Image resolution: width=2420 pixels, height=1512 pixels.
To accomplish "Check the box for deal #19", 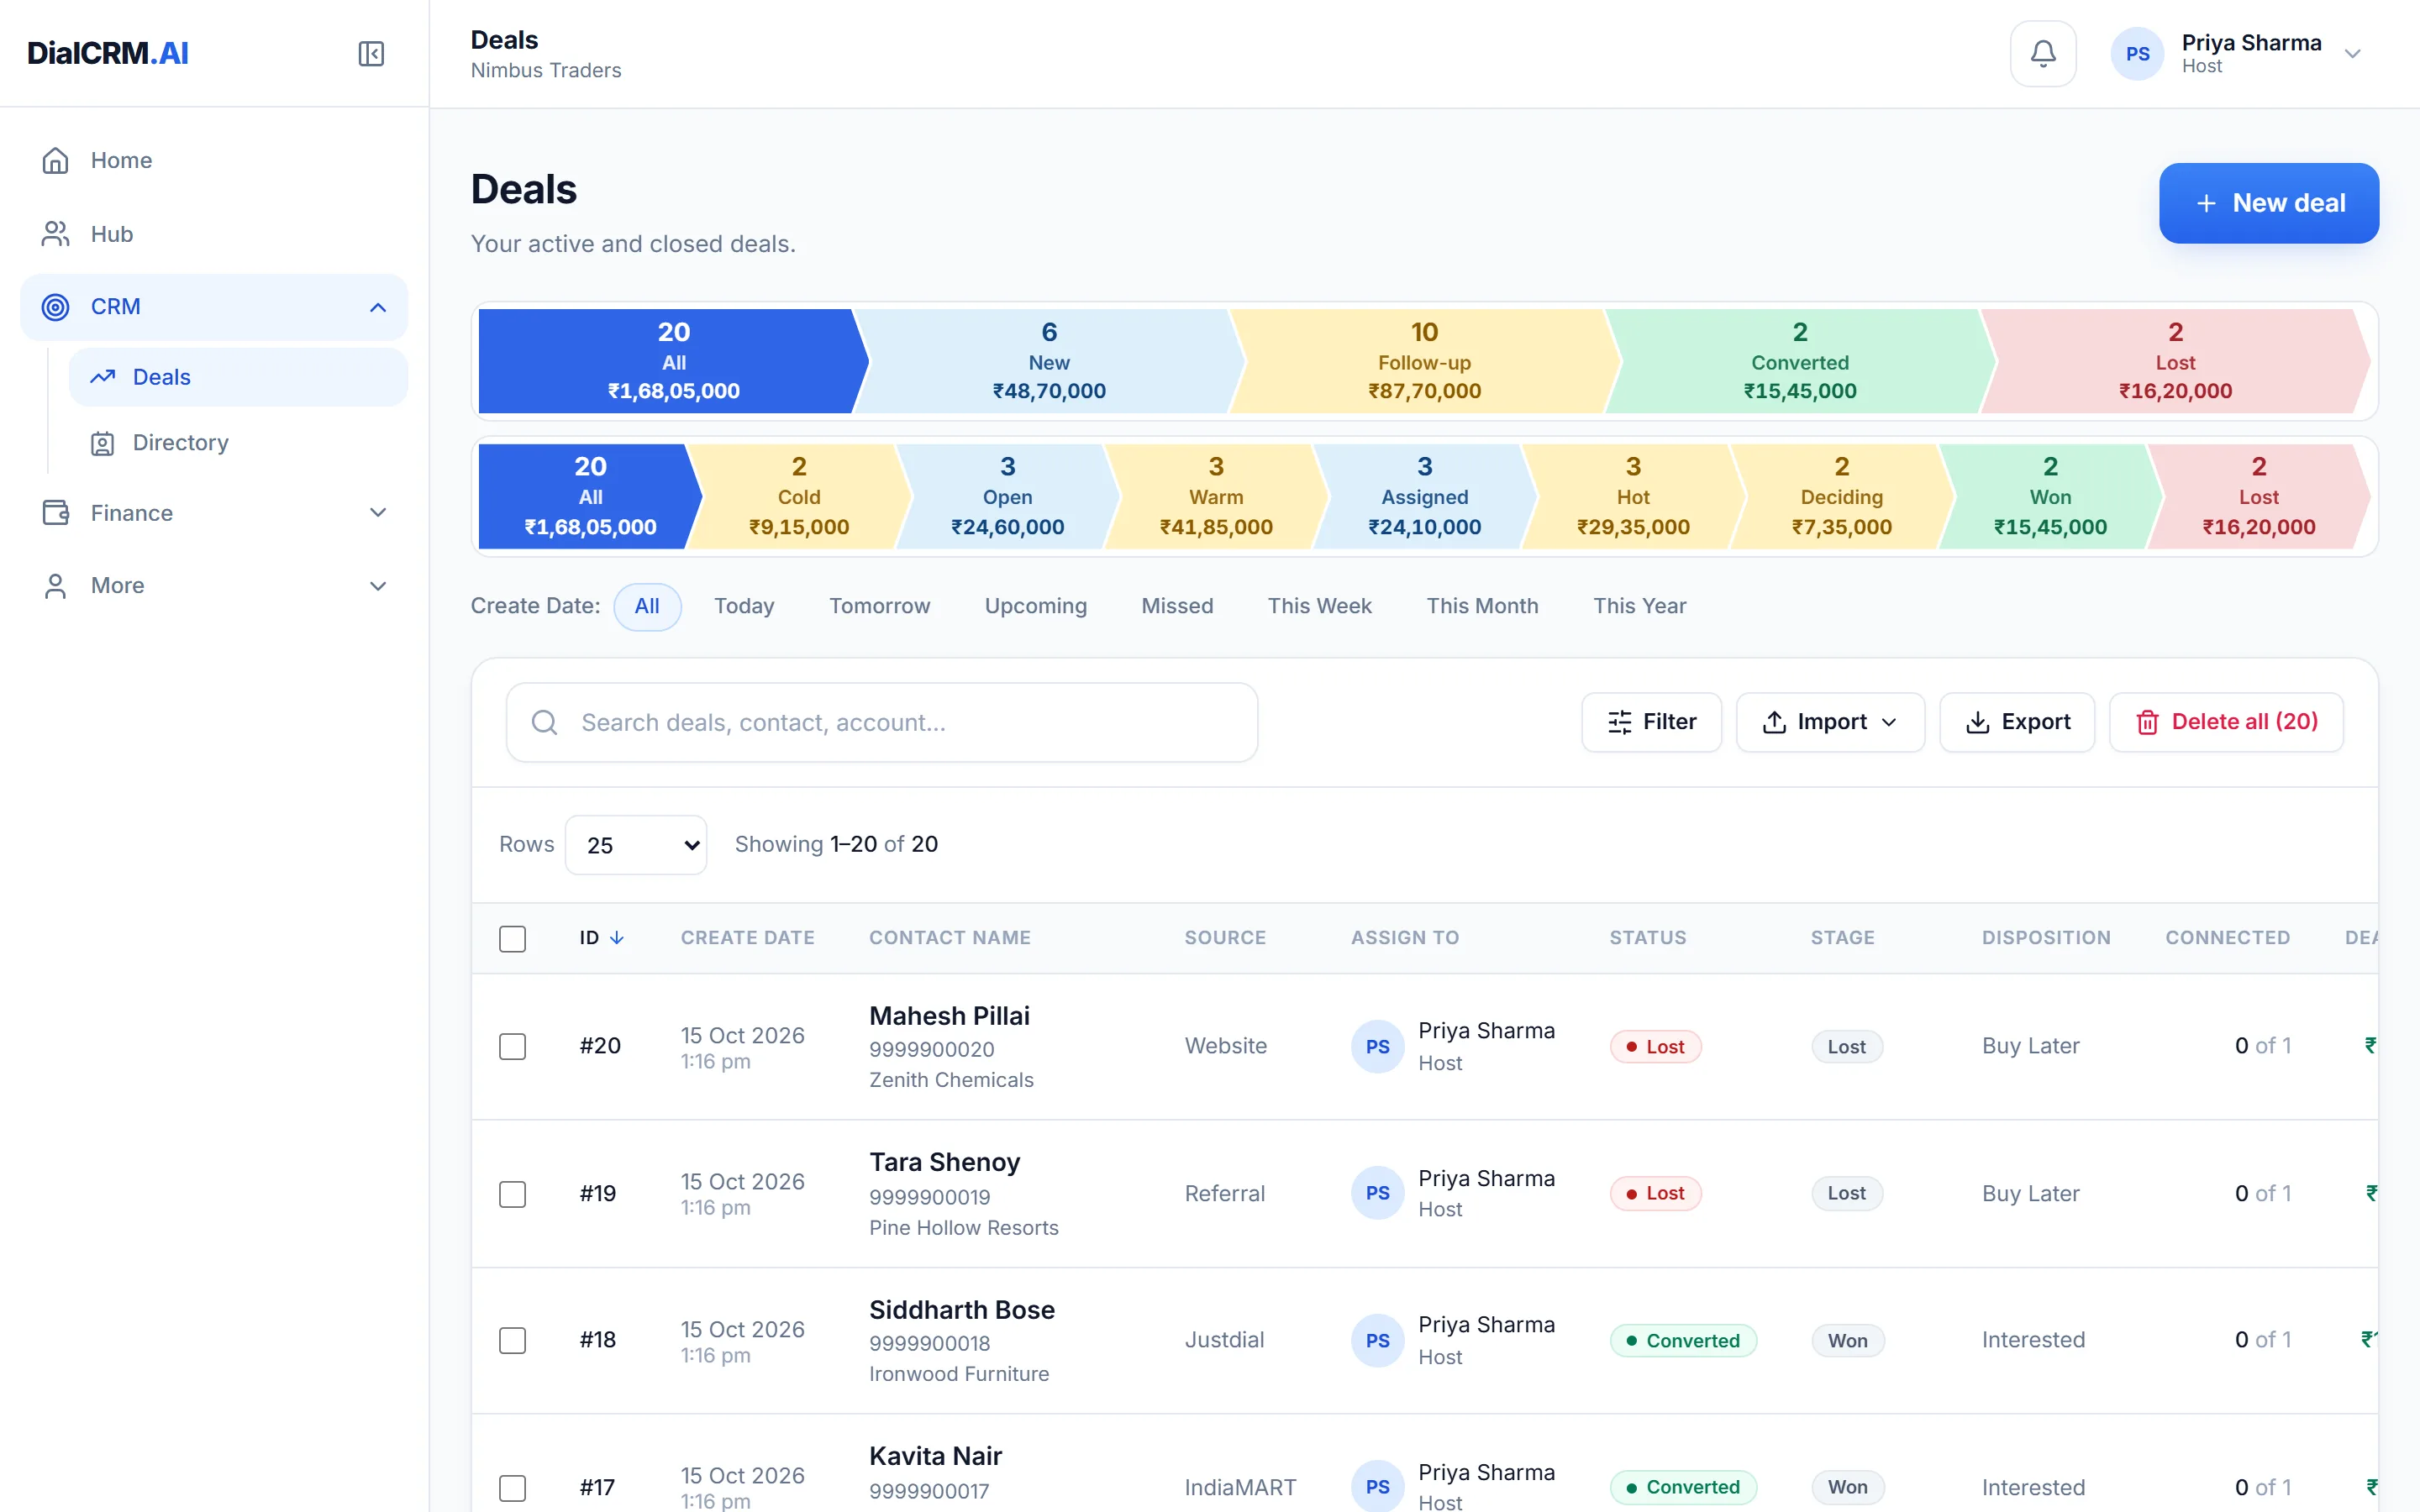I will pos(512,1193).
